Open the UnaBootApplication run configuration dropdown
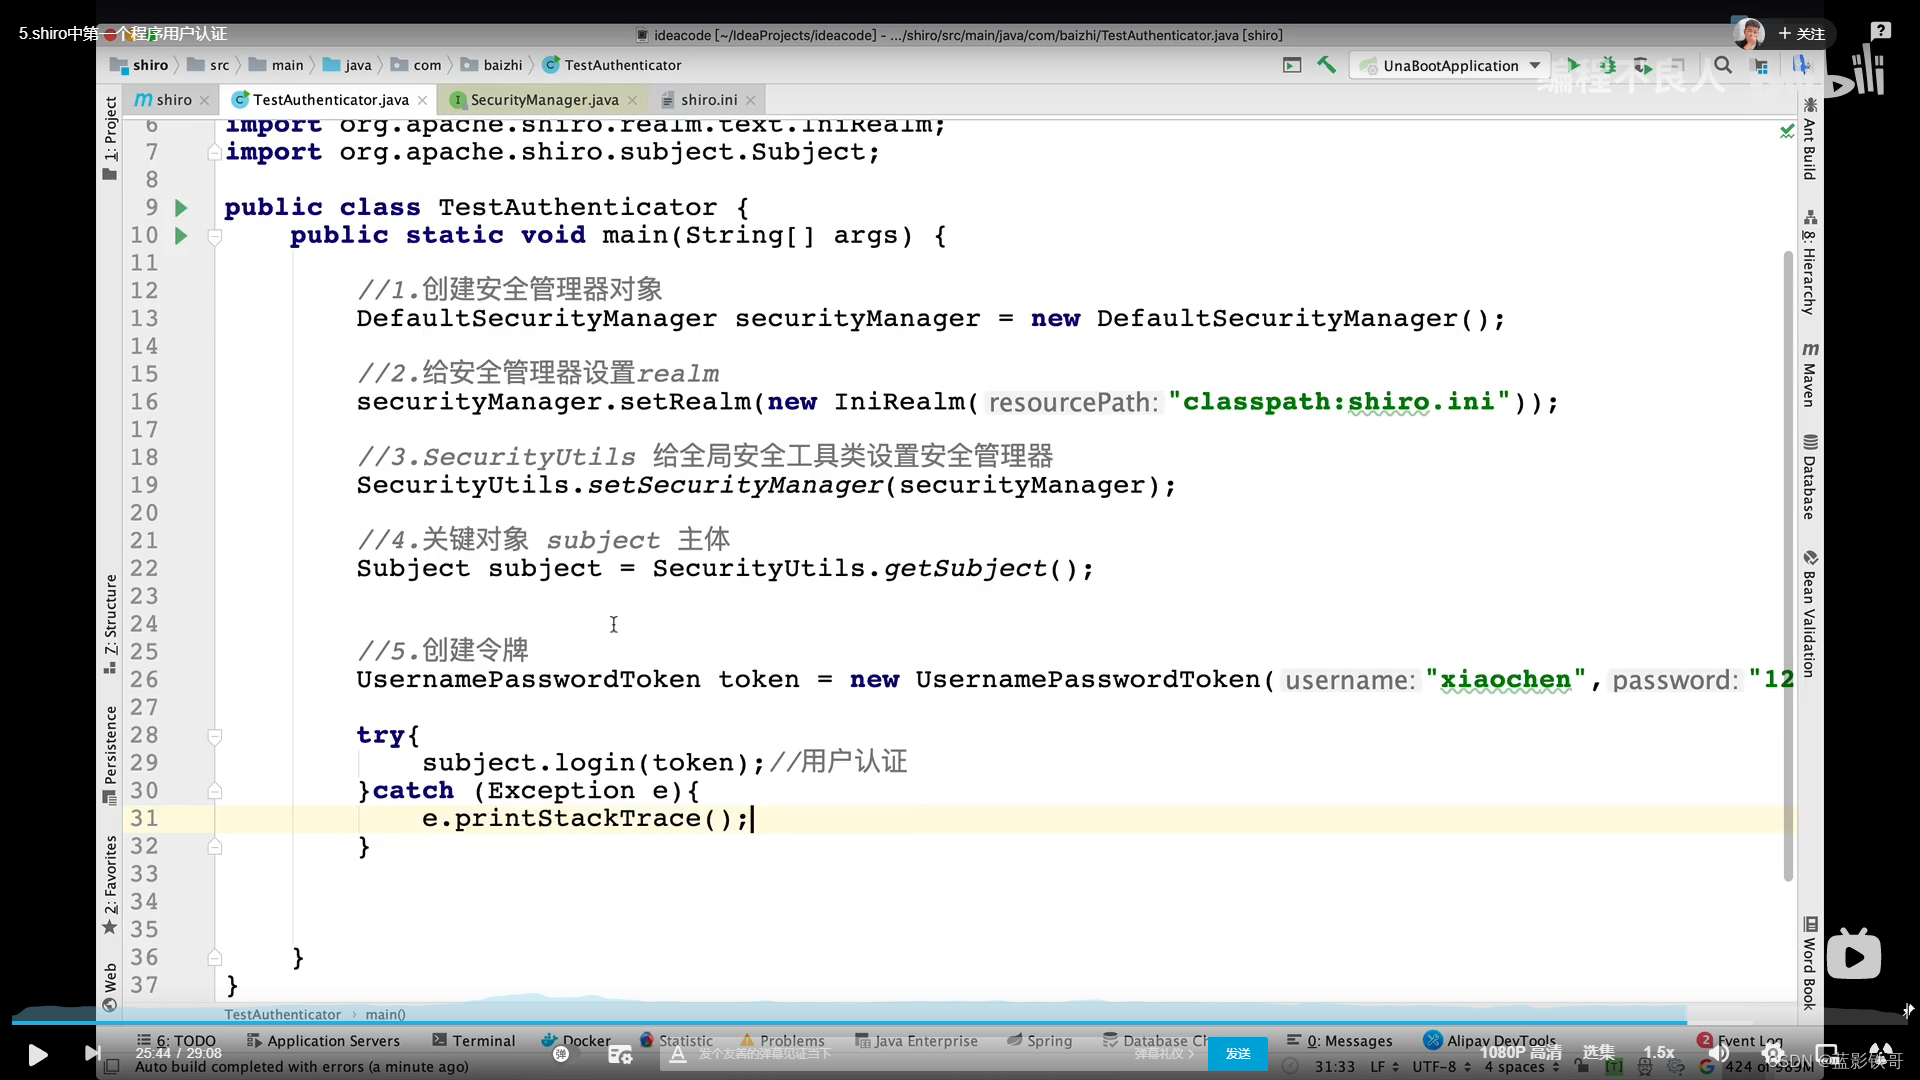 pos(1451,66)
